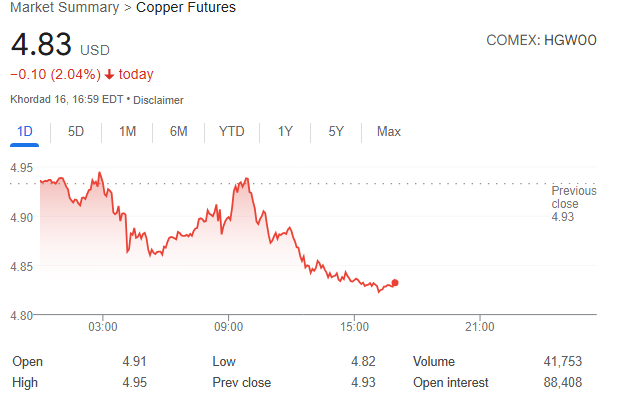Select the 1D time range tab
The width and height of the screenshot is (619, 404).
coord(25,132)
